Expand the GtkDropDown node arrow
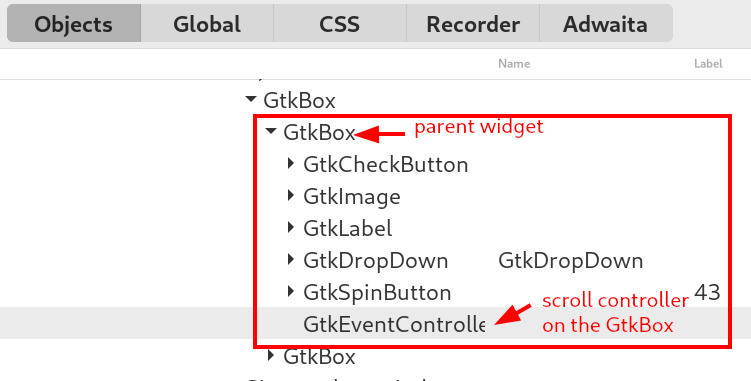 click(x=290, y=260)
